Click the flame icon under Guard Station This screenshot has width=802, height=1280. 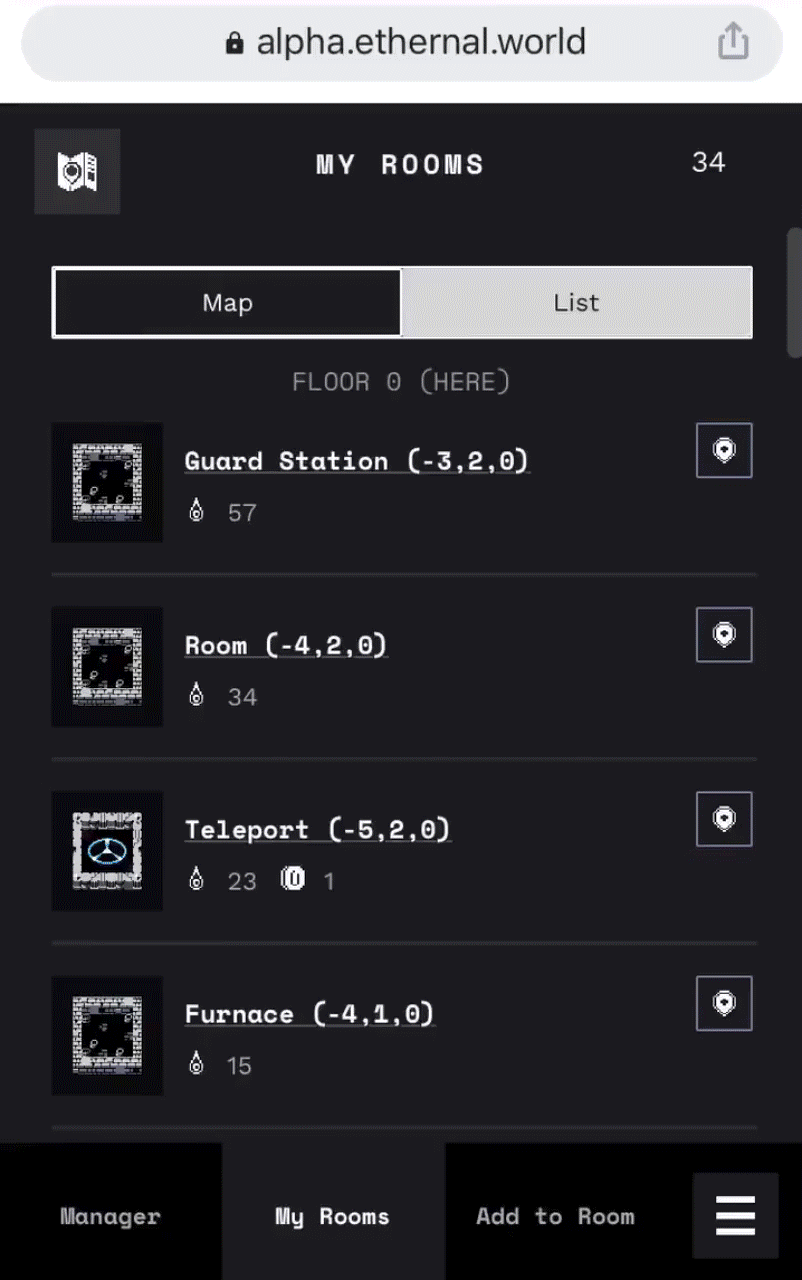pyautogui.click(x=196, y=511)
